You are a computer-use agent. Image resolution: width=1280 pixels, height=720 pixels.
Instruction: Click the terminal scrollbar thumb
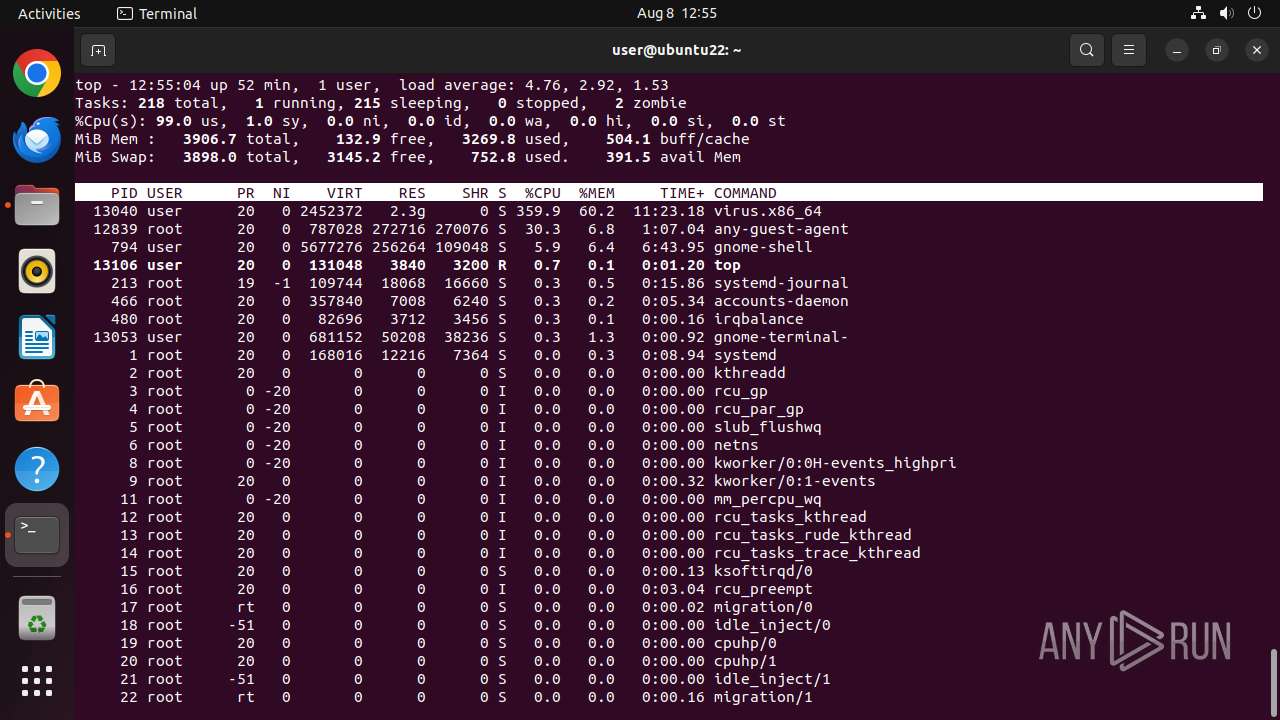(x=1273, y=683)
